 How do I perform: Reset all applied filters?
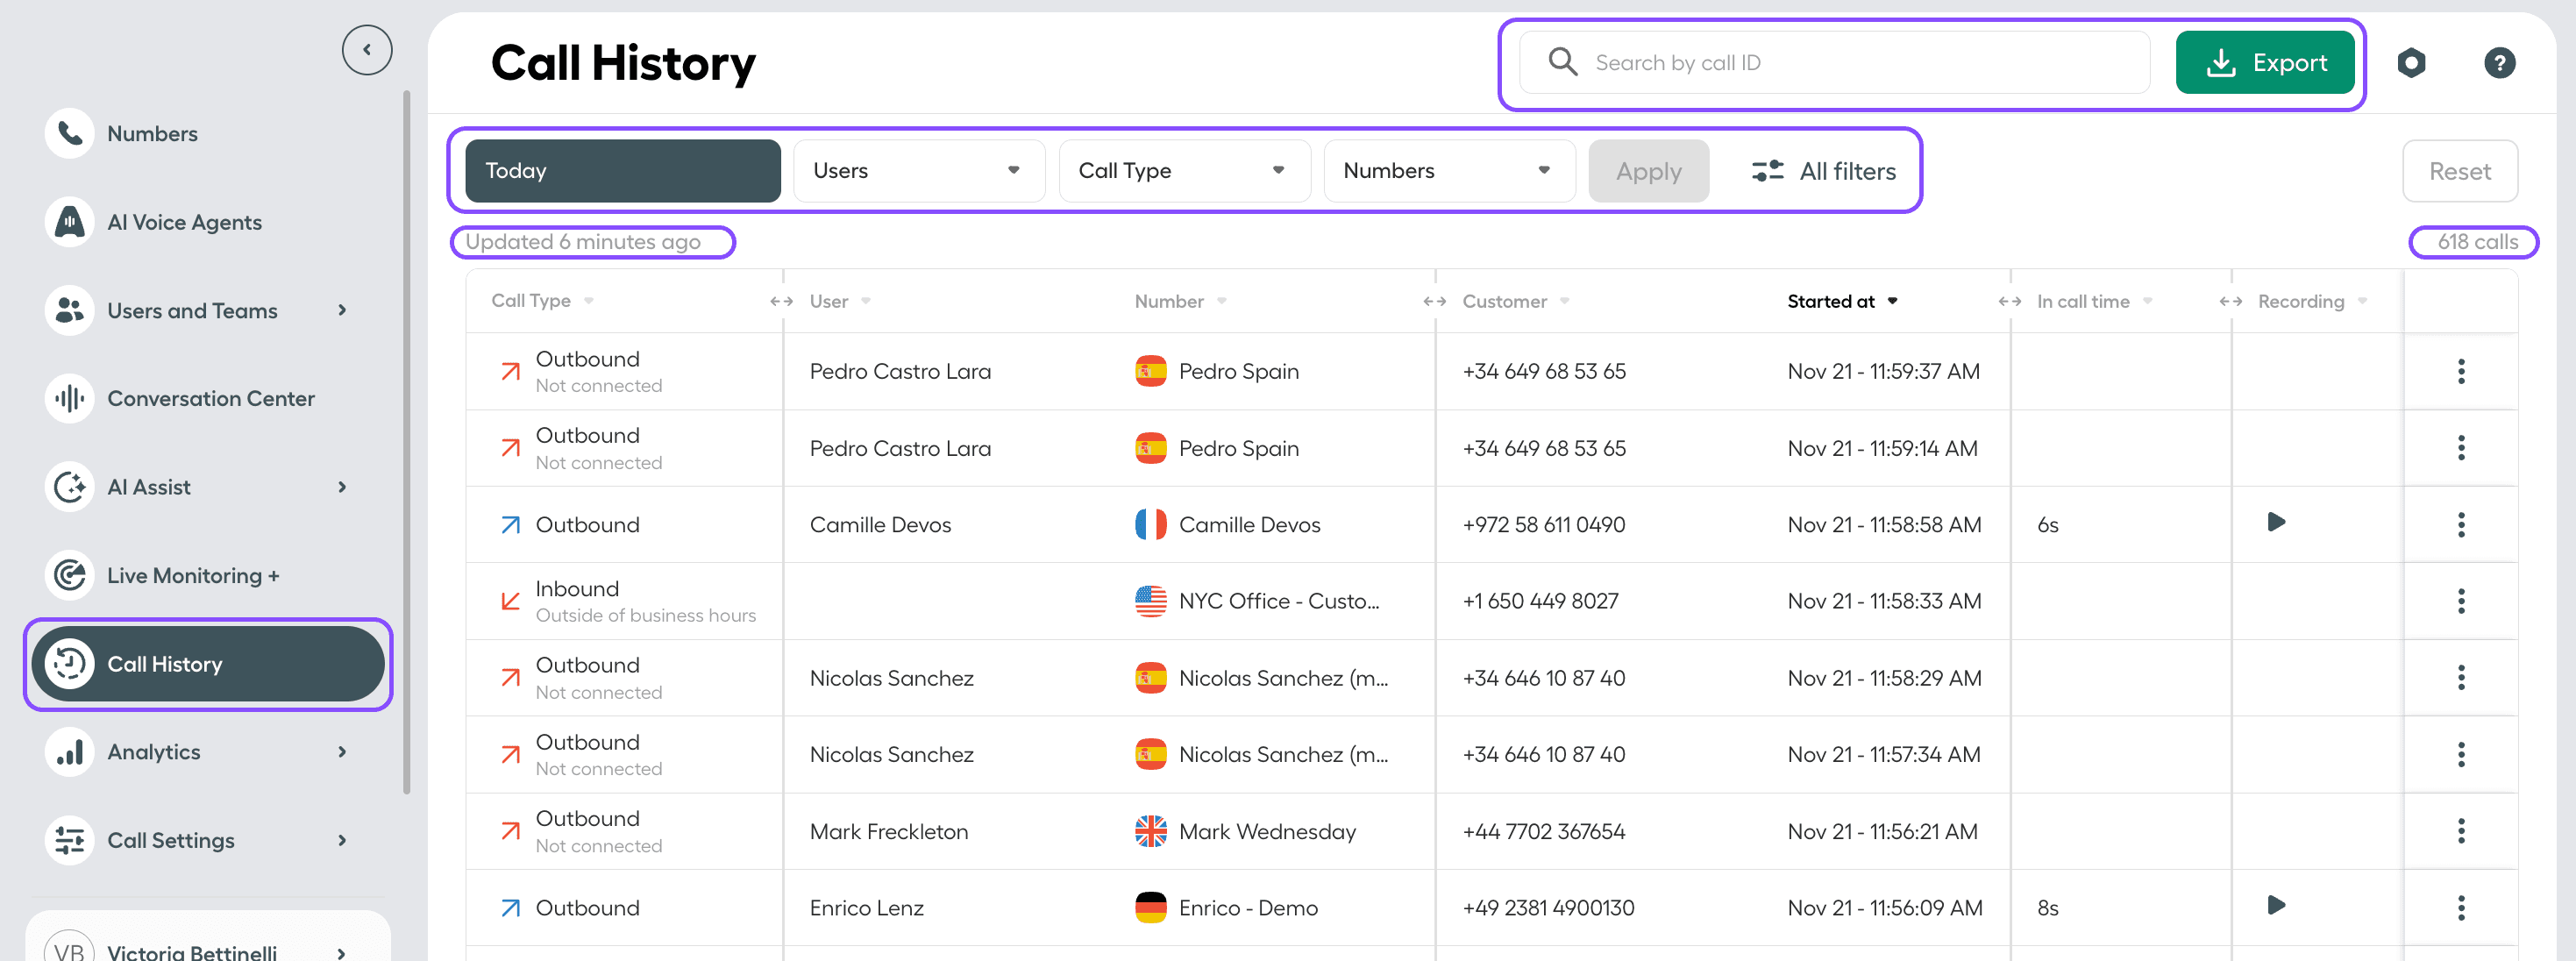pyautogui.click(x=2460, y=170)
